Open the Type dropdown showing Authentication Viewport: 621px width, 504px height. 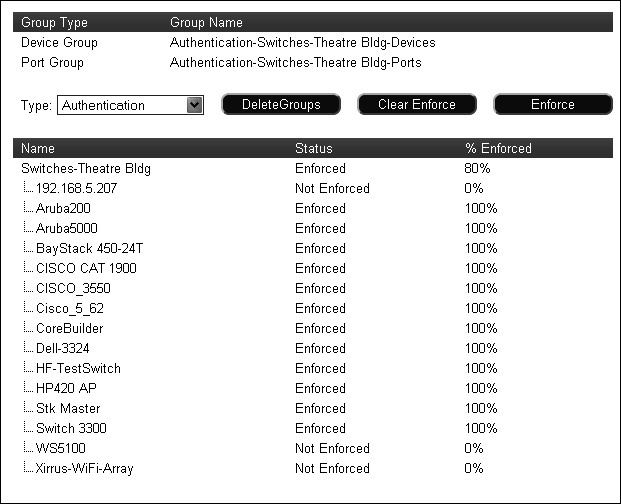[x=130, y=105]
